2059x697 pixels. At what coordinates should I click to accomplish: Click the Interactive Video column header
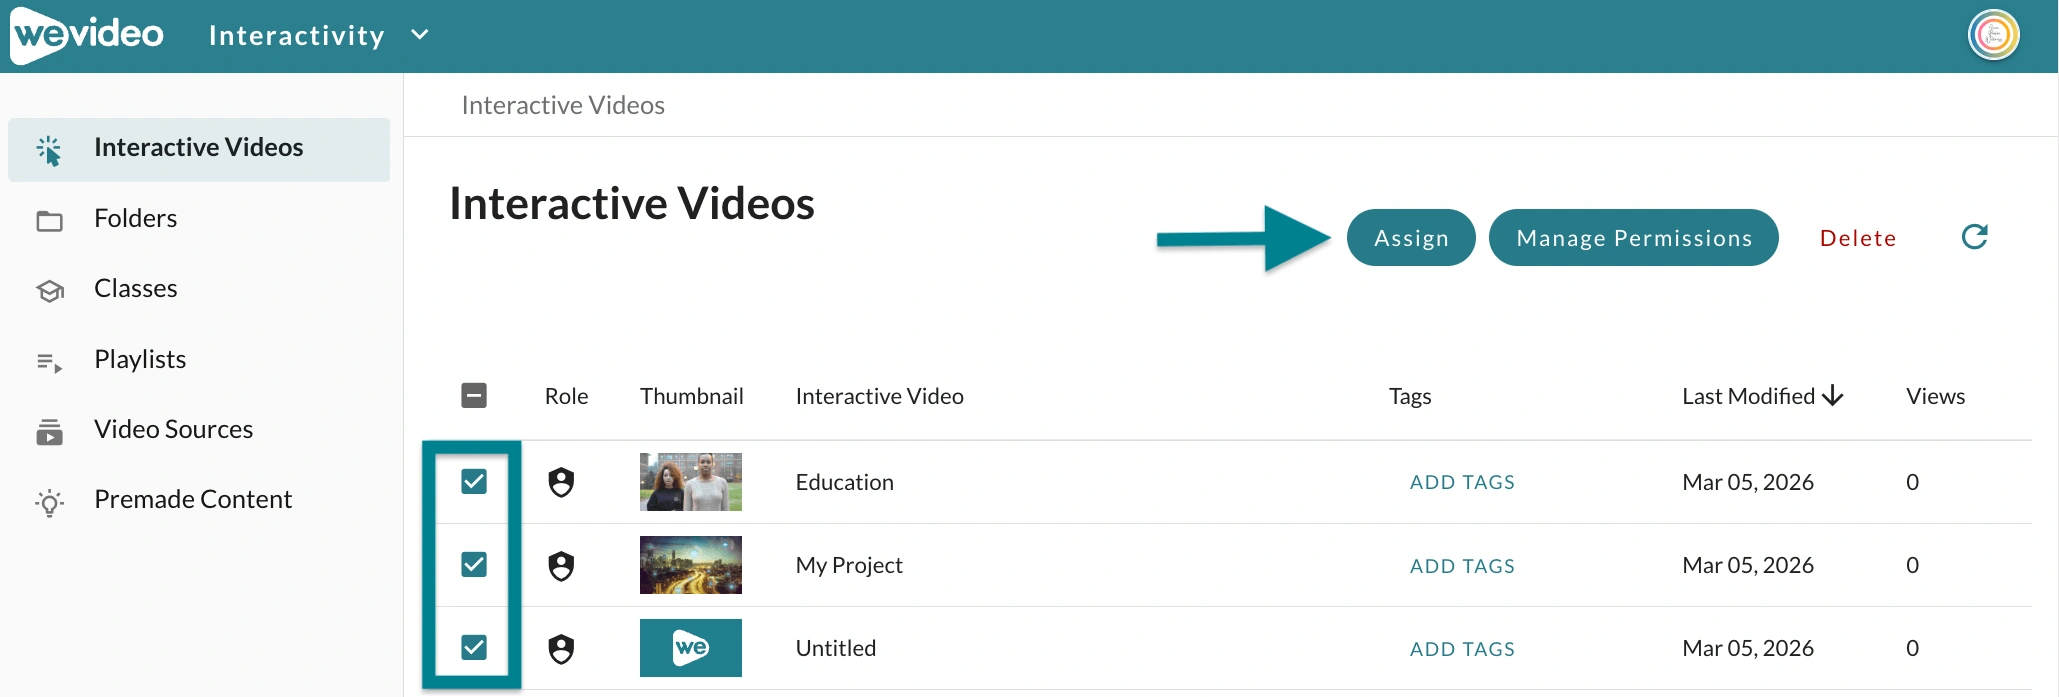(x=880, y=396)
